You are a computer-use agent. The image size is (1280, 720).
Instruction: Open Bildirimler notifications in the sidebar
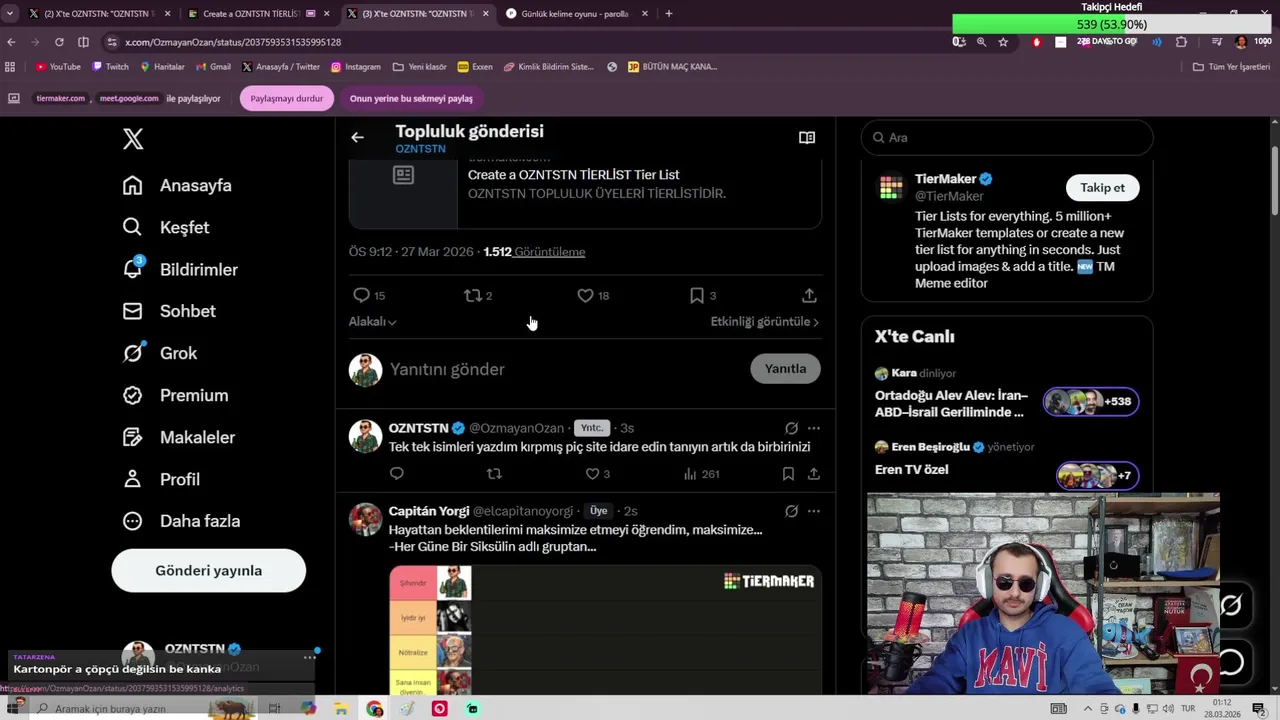[180, 269]
